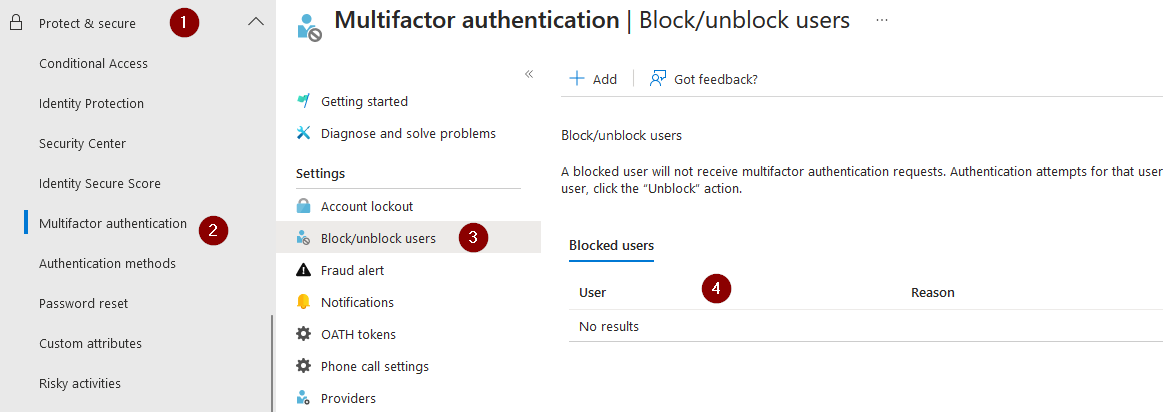Click the Providers user icon
Image resolution: width=1163 pixels, height=412 pixels.
point(303,398)
